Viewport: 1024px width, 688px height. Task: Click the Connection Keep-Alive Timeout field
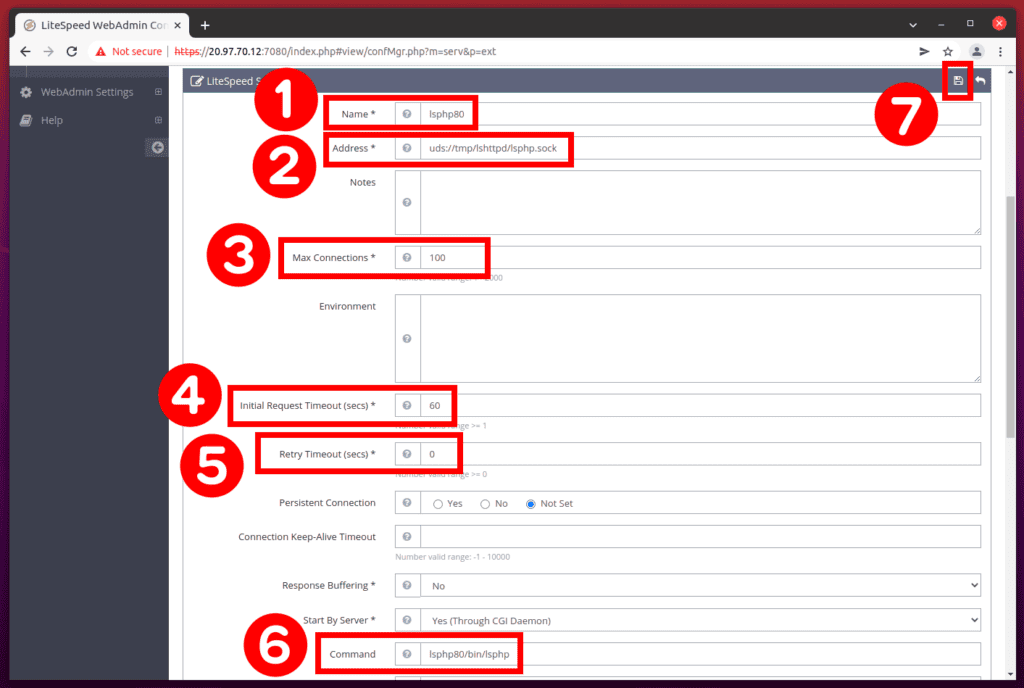[x=701, y=537]
